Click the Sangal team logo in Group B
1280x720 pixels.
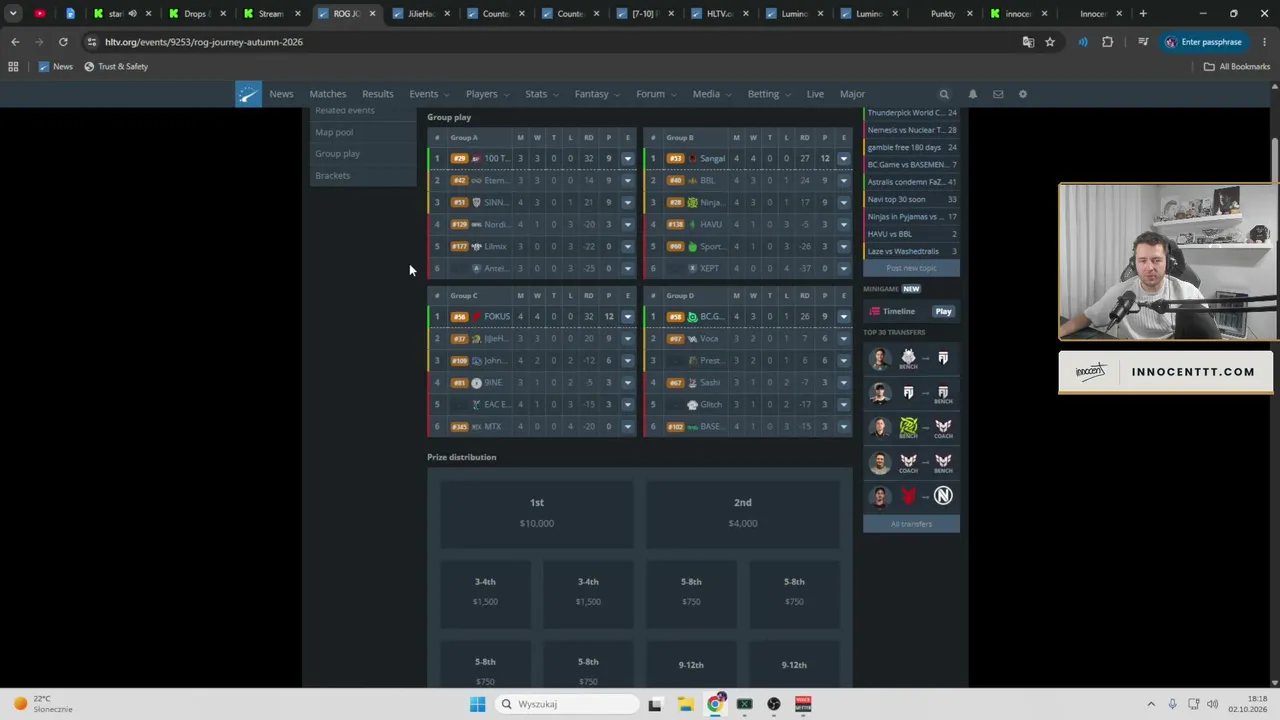pyautogui.click(x=692, y=158)
